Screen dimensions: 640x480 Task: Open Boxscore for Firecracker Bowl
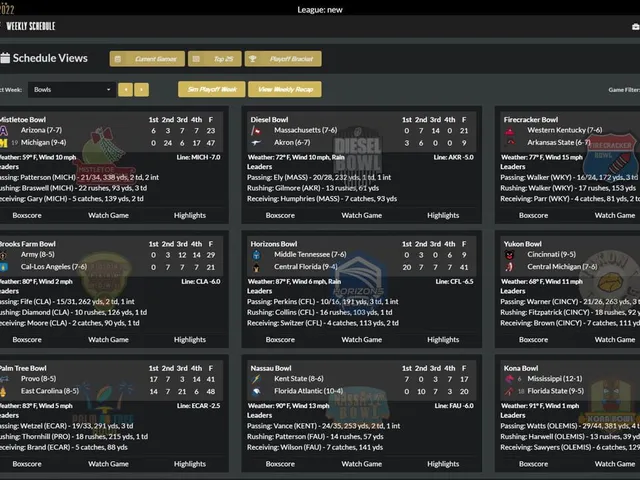[x=533, y=215]
